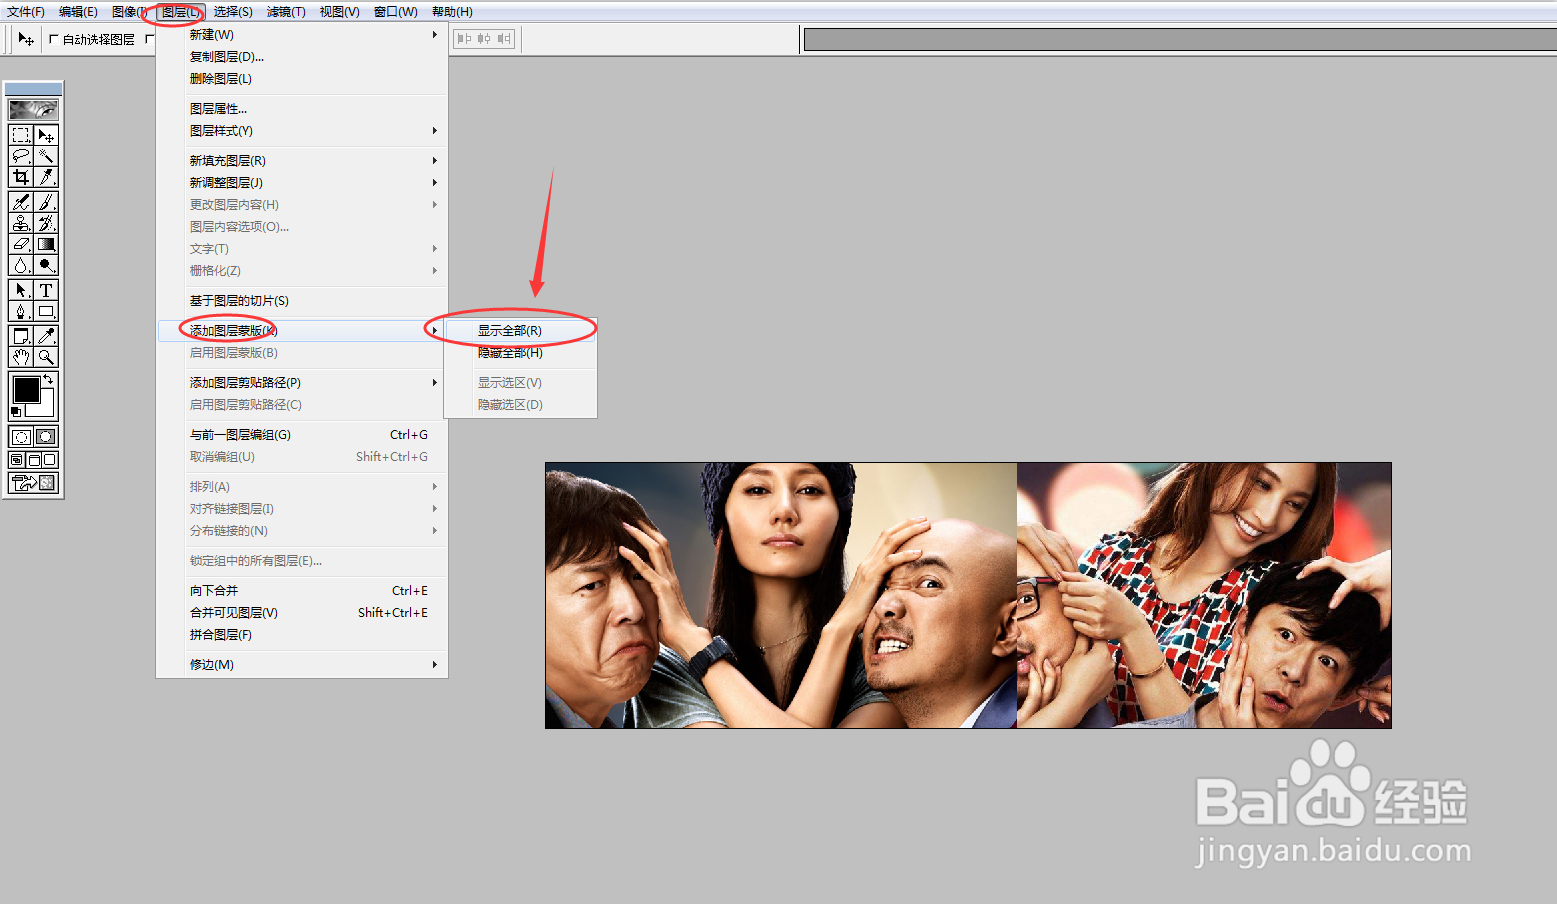Image resolution: width=1557 pixels, height=904 pixels.
Task: Select the Notes tool
Action: [21, 336]
